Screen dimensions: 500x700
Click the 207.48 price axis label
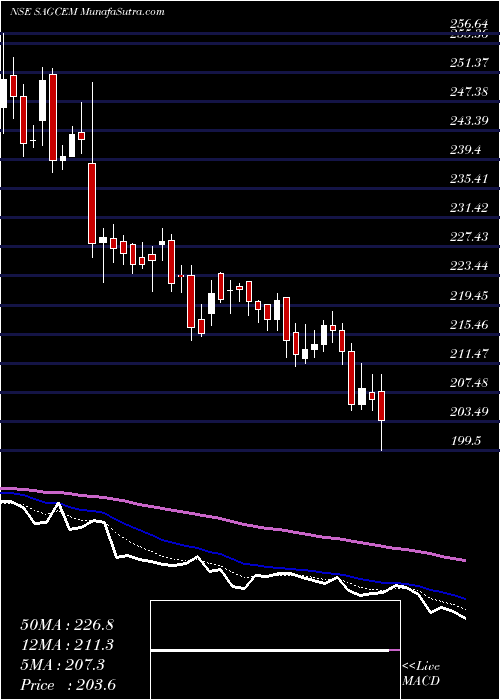(469, 383)
